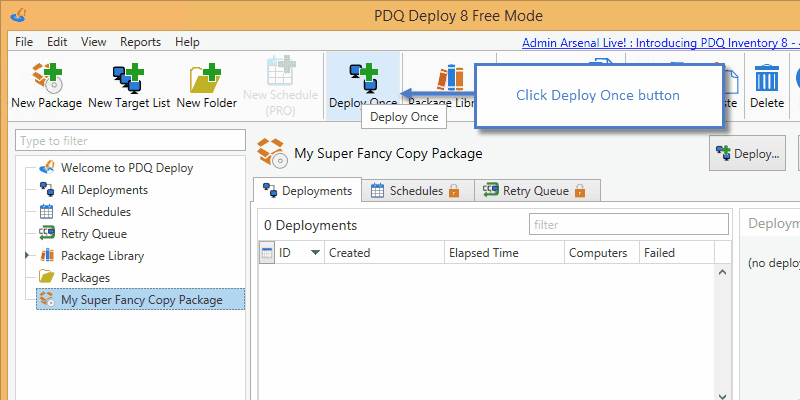
Task: Open the File menu
Action: click(24, 42)
